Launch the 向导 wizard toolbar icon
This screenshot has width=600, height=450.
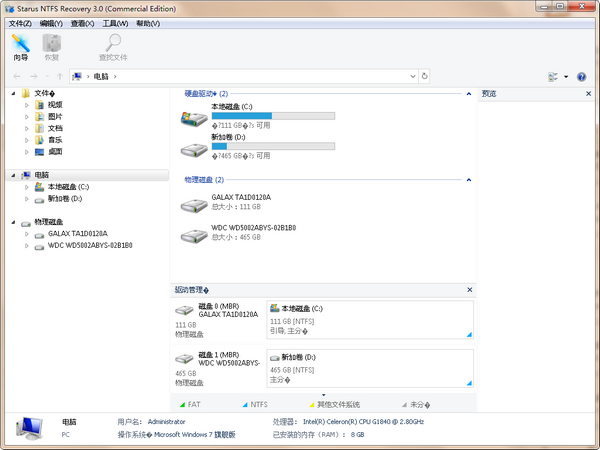(21, 46)
